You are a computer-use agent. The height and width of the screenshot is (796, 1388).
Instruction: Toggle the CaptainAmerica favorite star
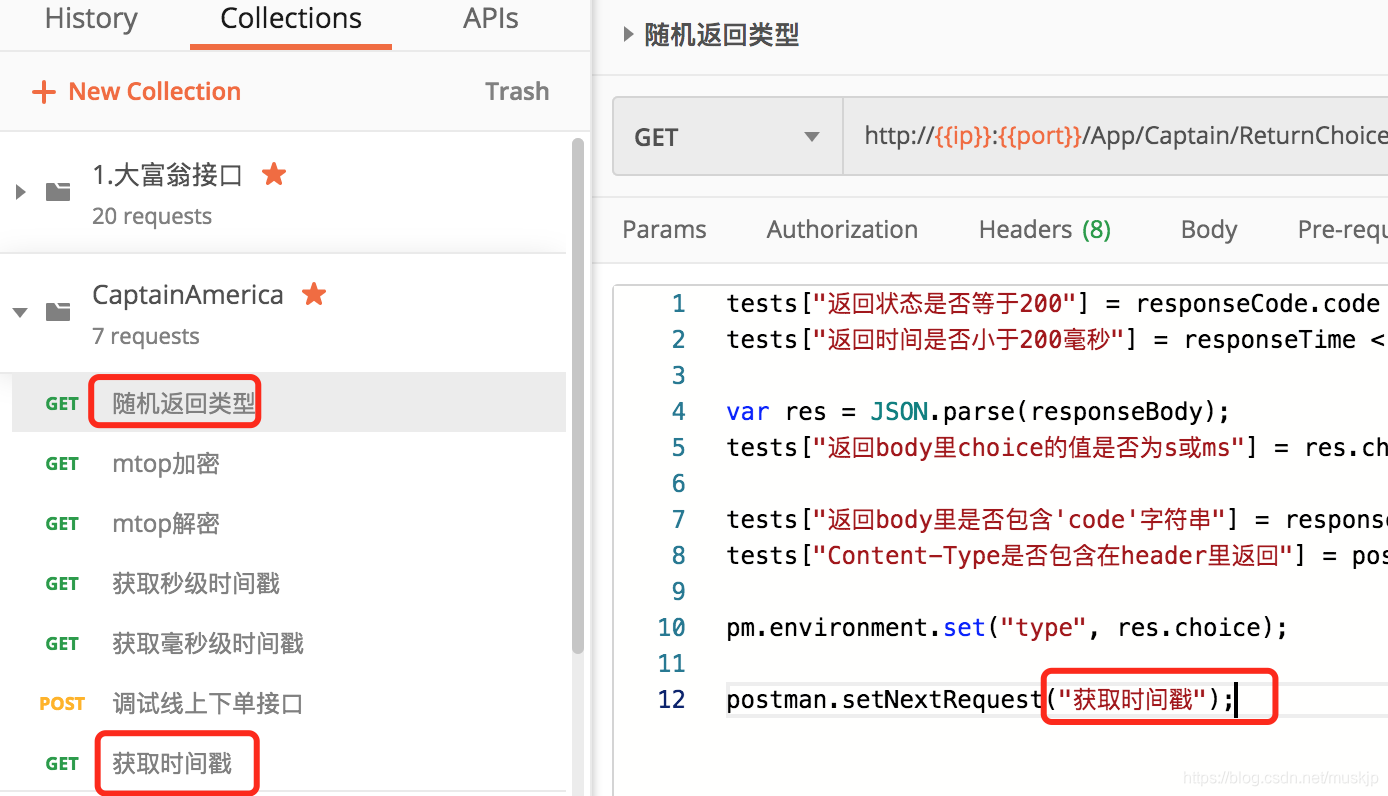314,294
